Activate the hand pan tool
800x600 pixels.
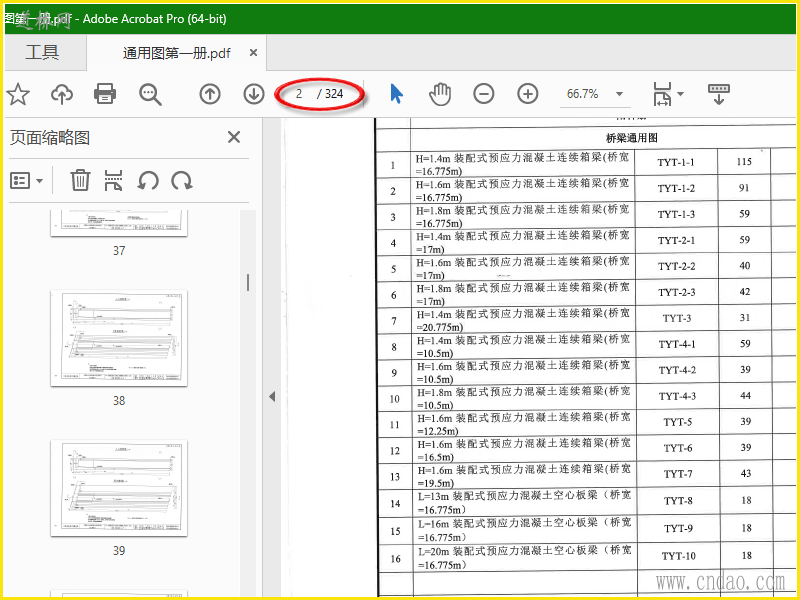point(440,94)
